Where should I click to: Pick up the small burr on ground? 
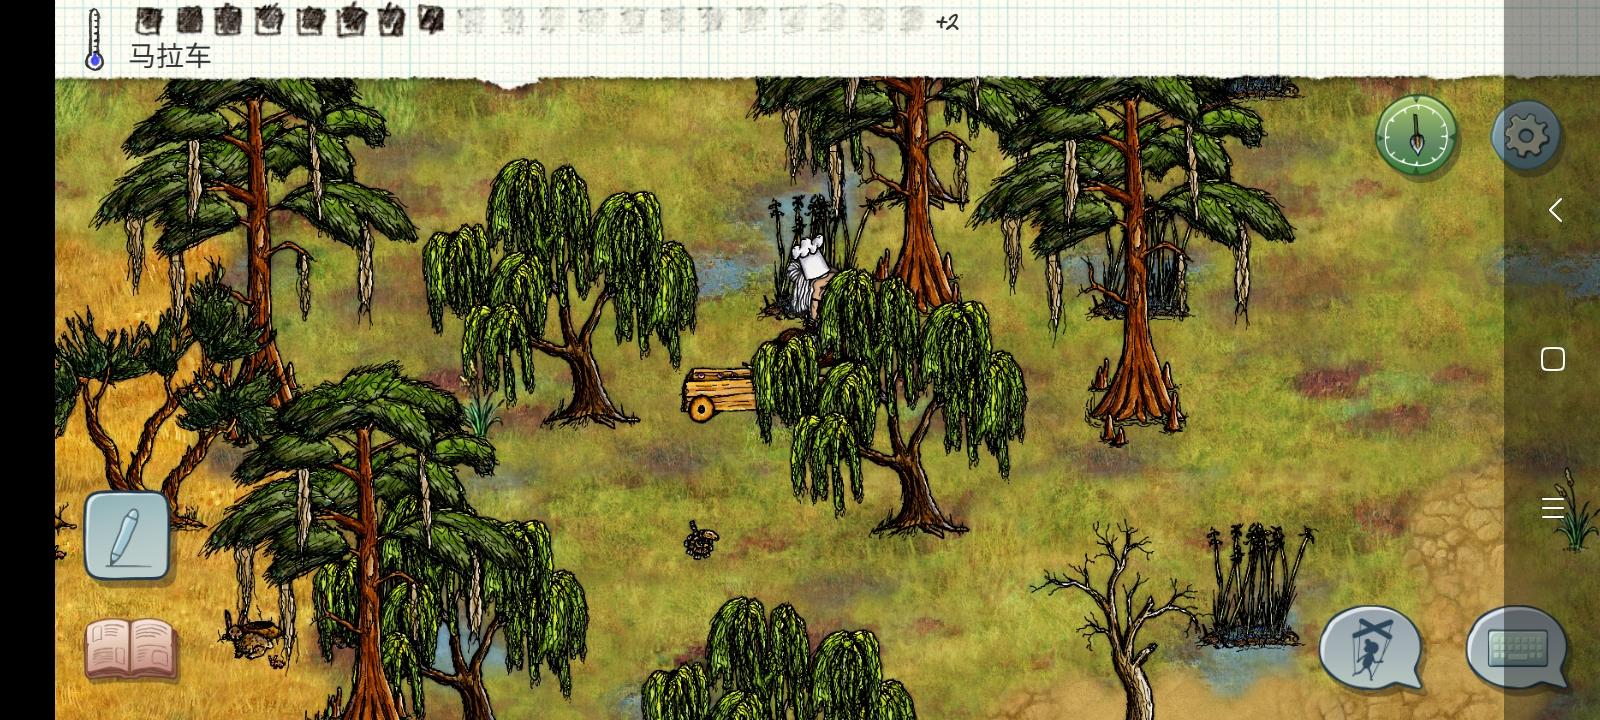(700, 541)
